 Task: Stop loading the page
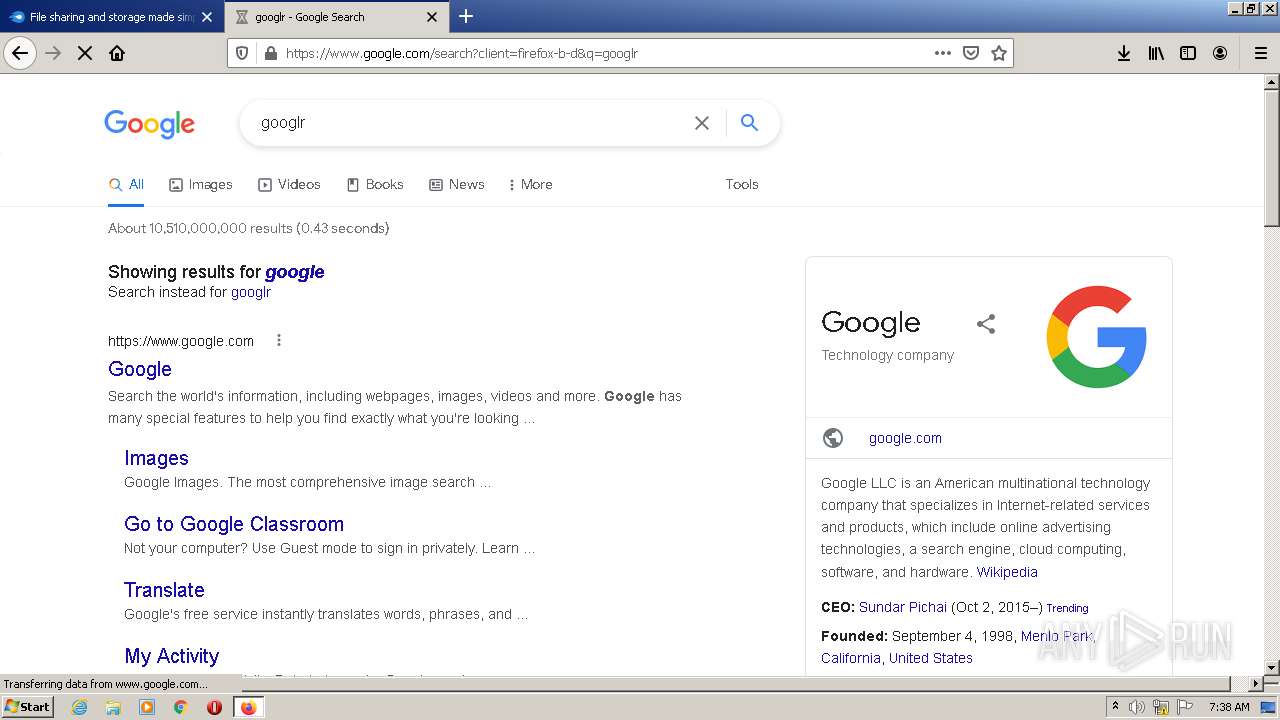85,53
